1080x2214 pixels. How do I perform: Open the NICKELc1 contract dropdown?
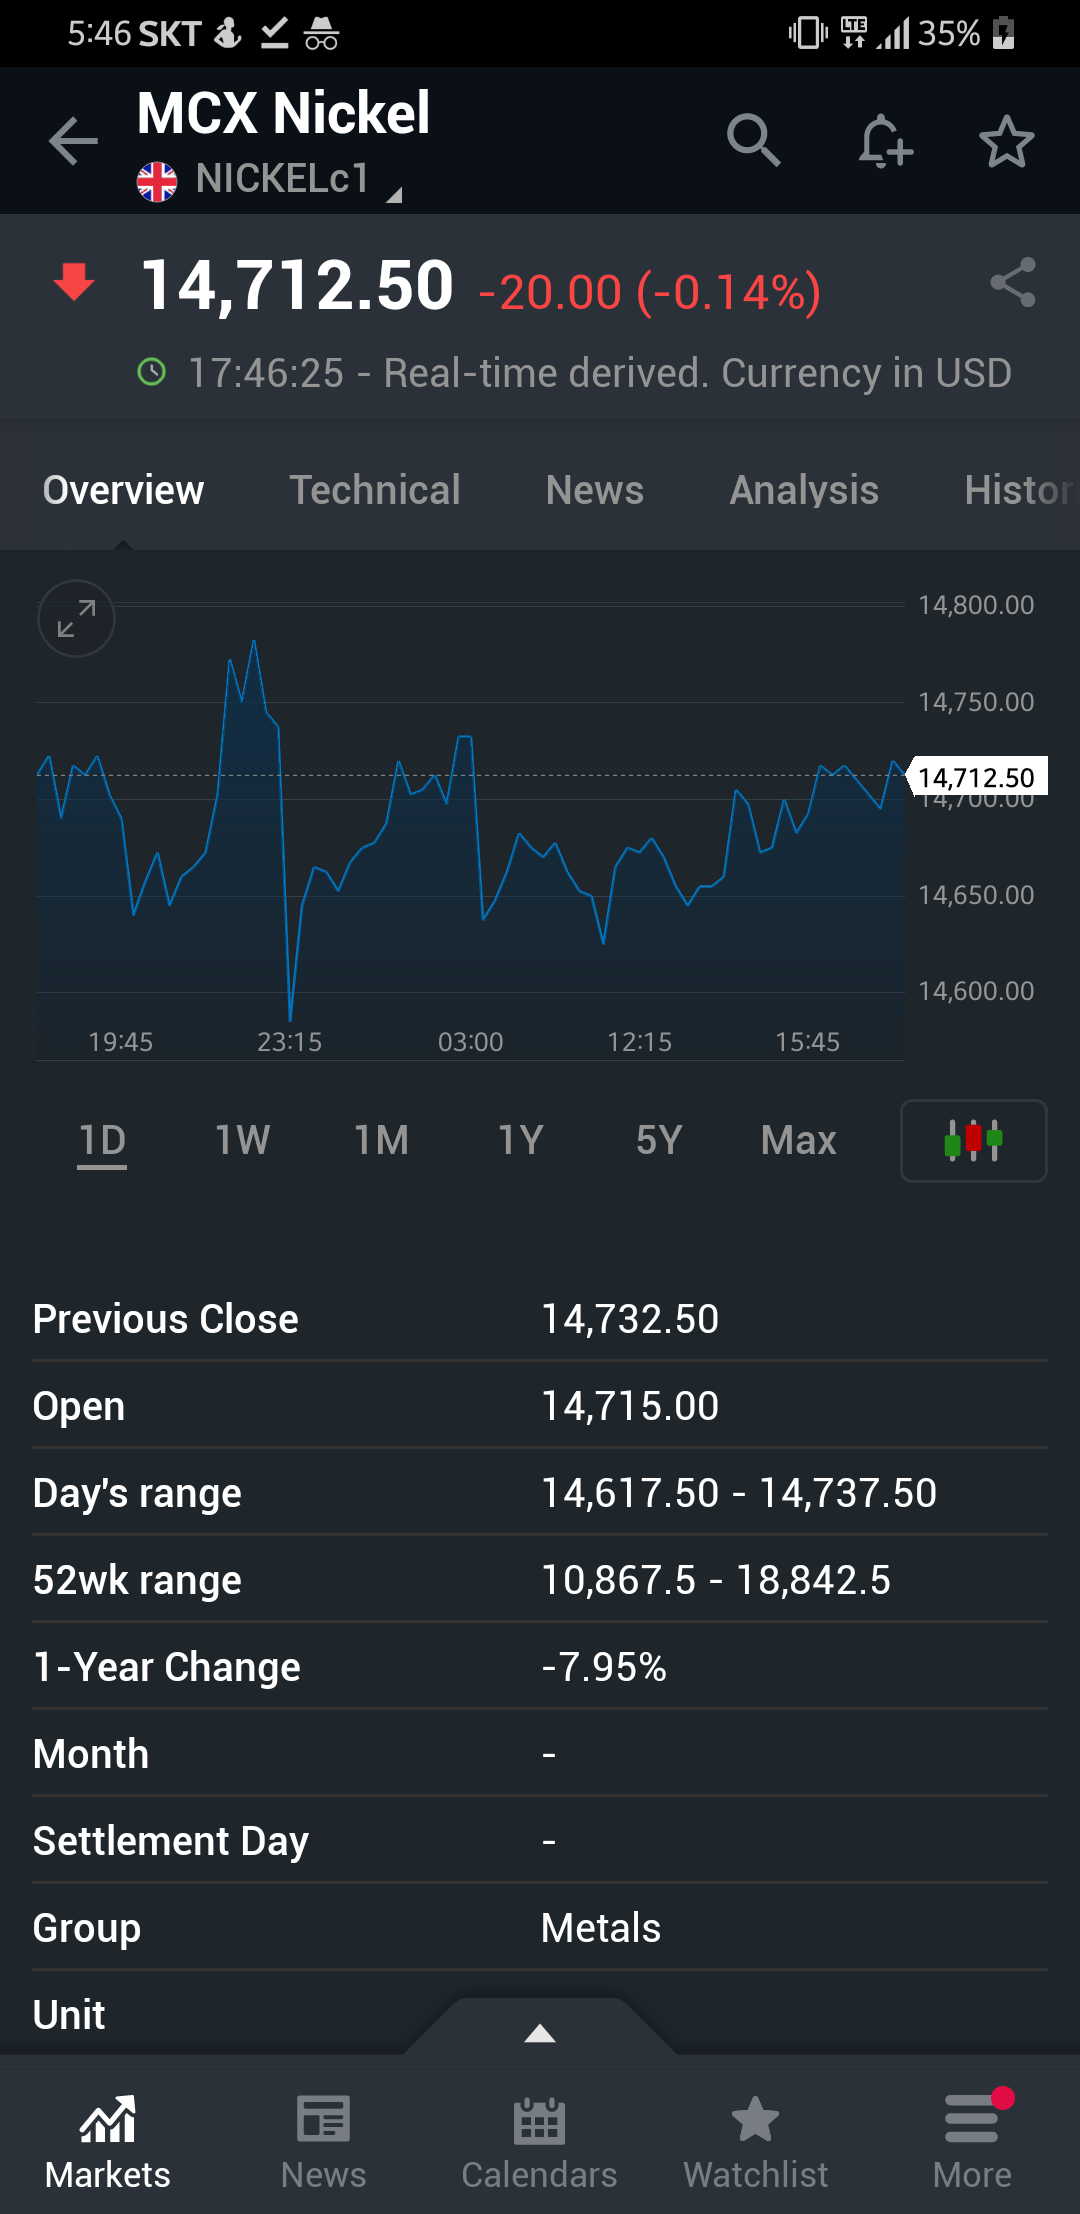(x=270, y=180)
